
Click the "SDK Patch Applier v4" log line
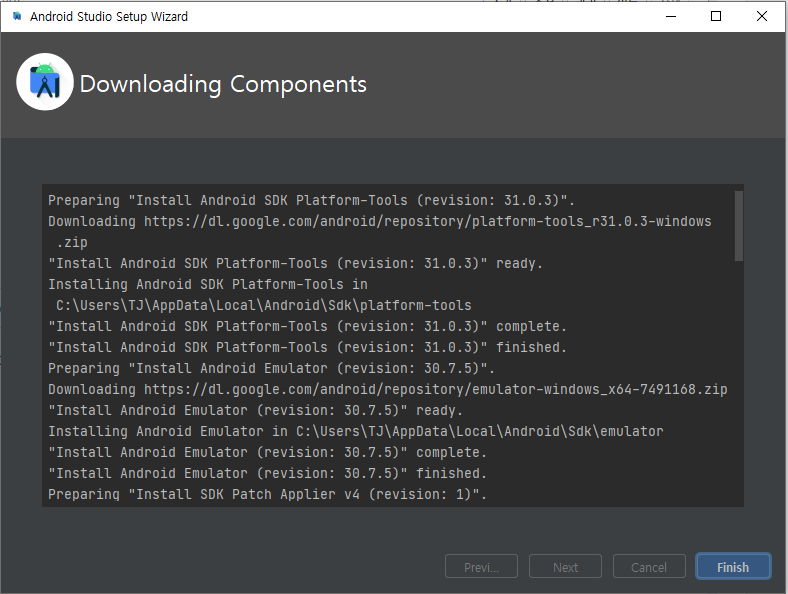pos(267,494)
